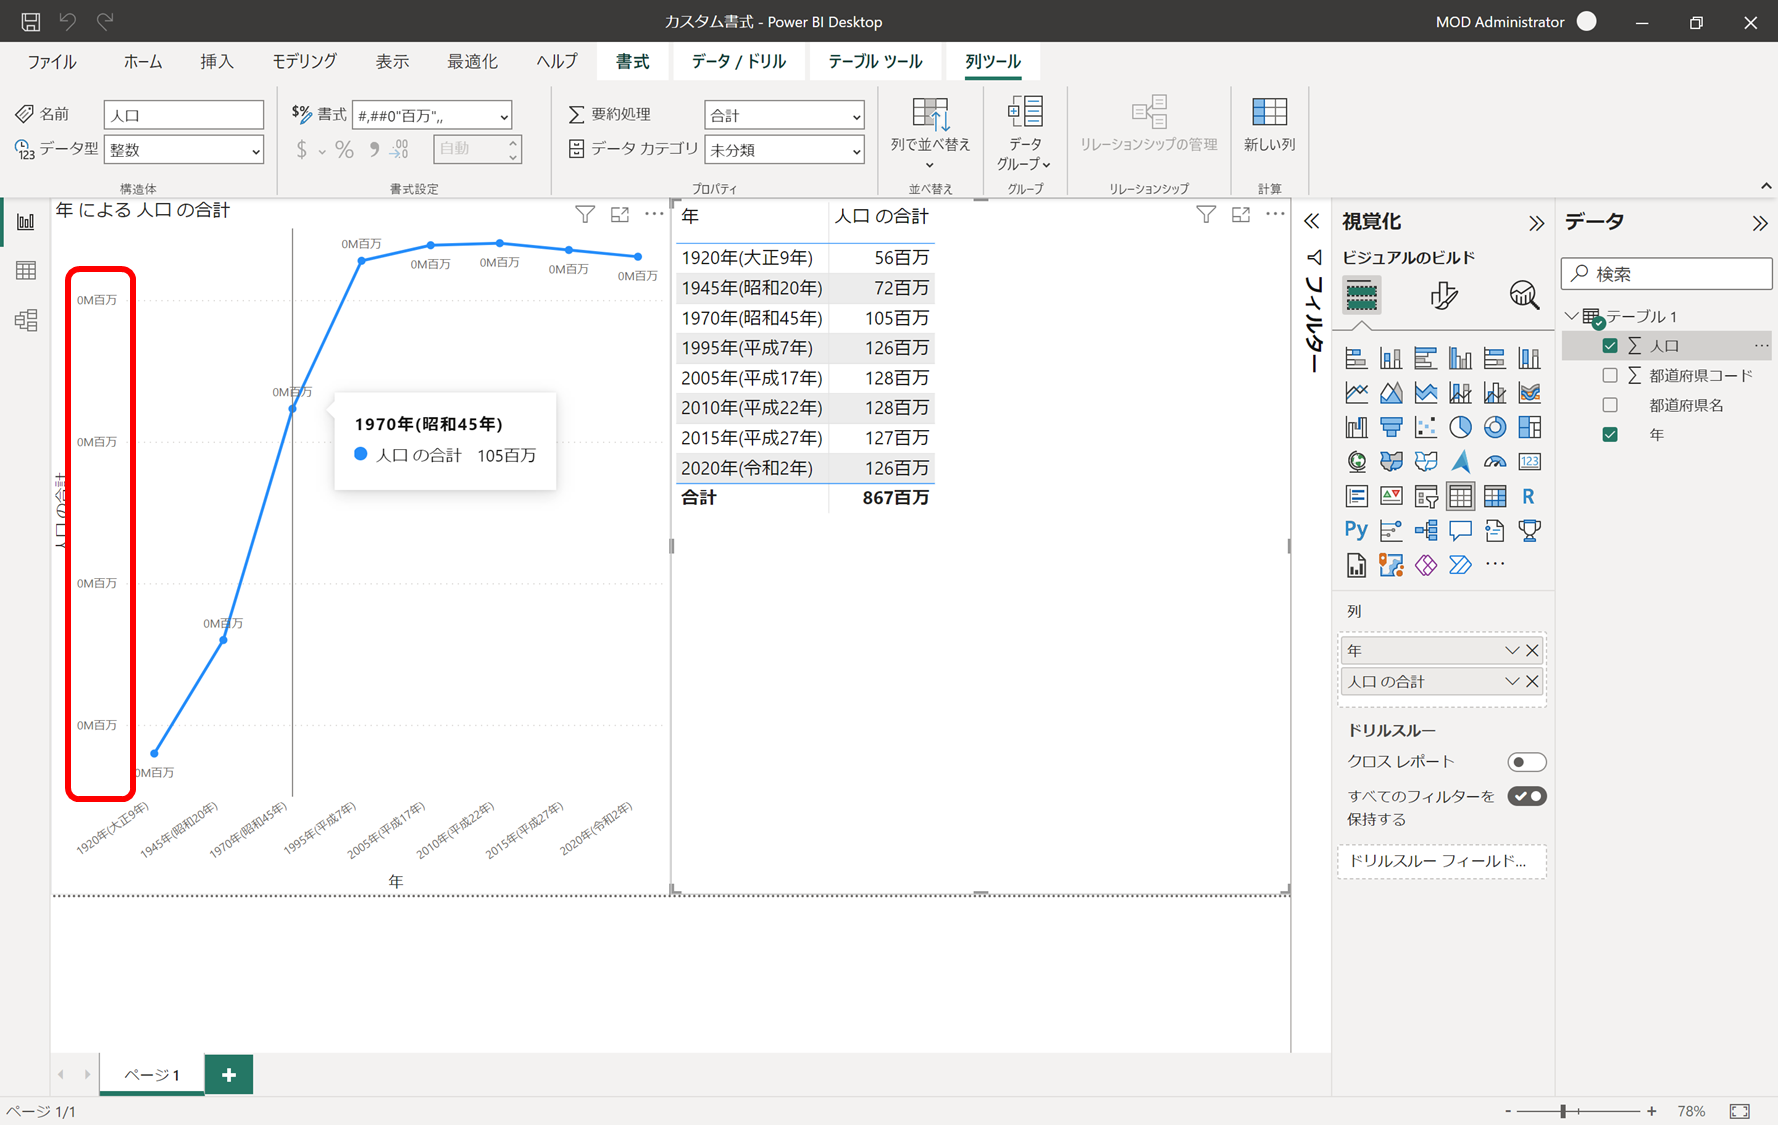Add a new page with the plus button
Viewport: 1778px width, 1125px height.
229,1075
